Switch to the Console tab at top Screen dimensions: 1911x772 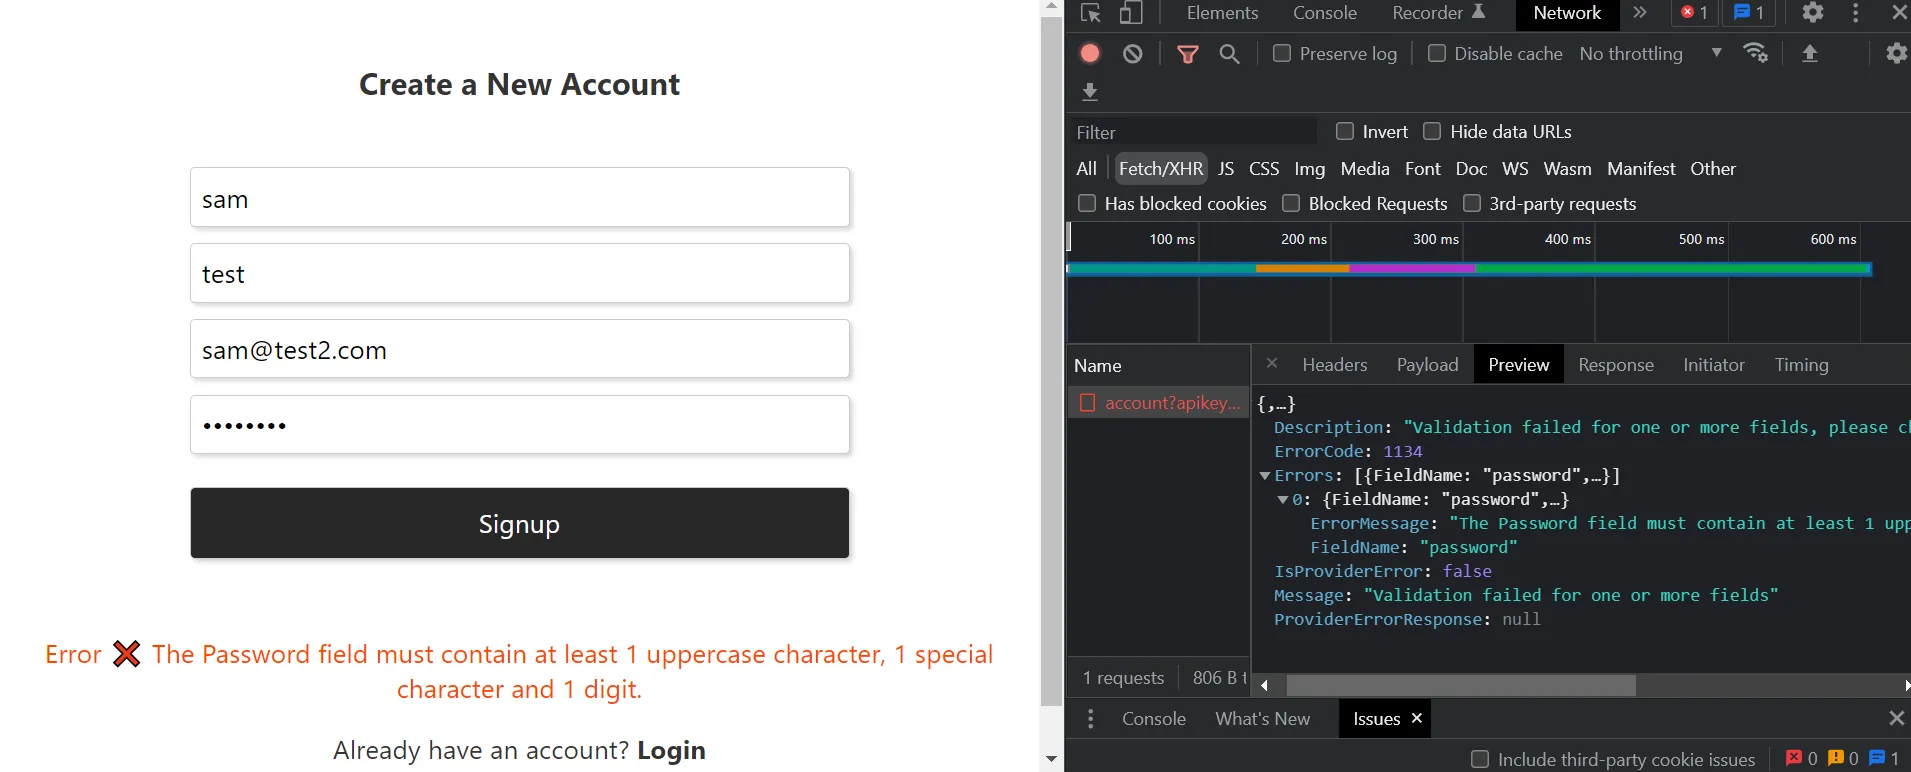[1324, 13]
